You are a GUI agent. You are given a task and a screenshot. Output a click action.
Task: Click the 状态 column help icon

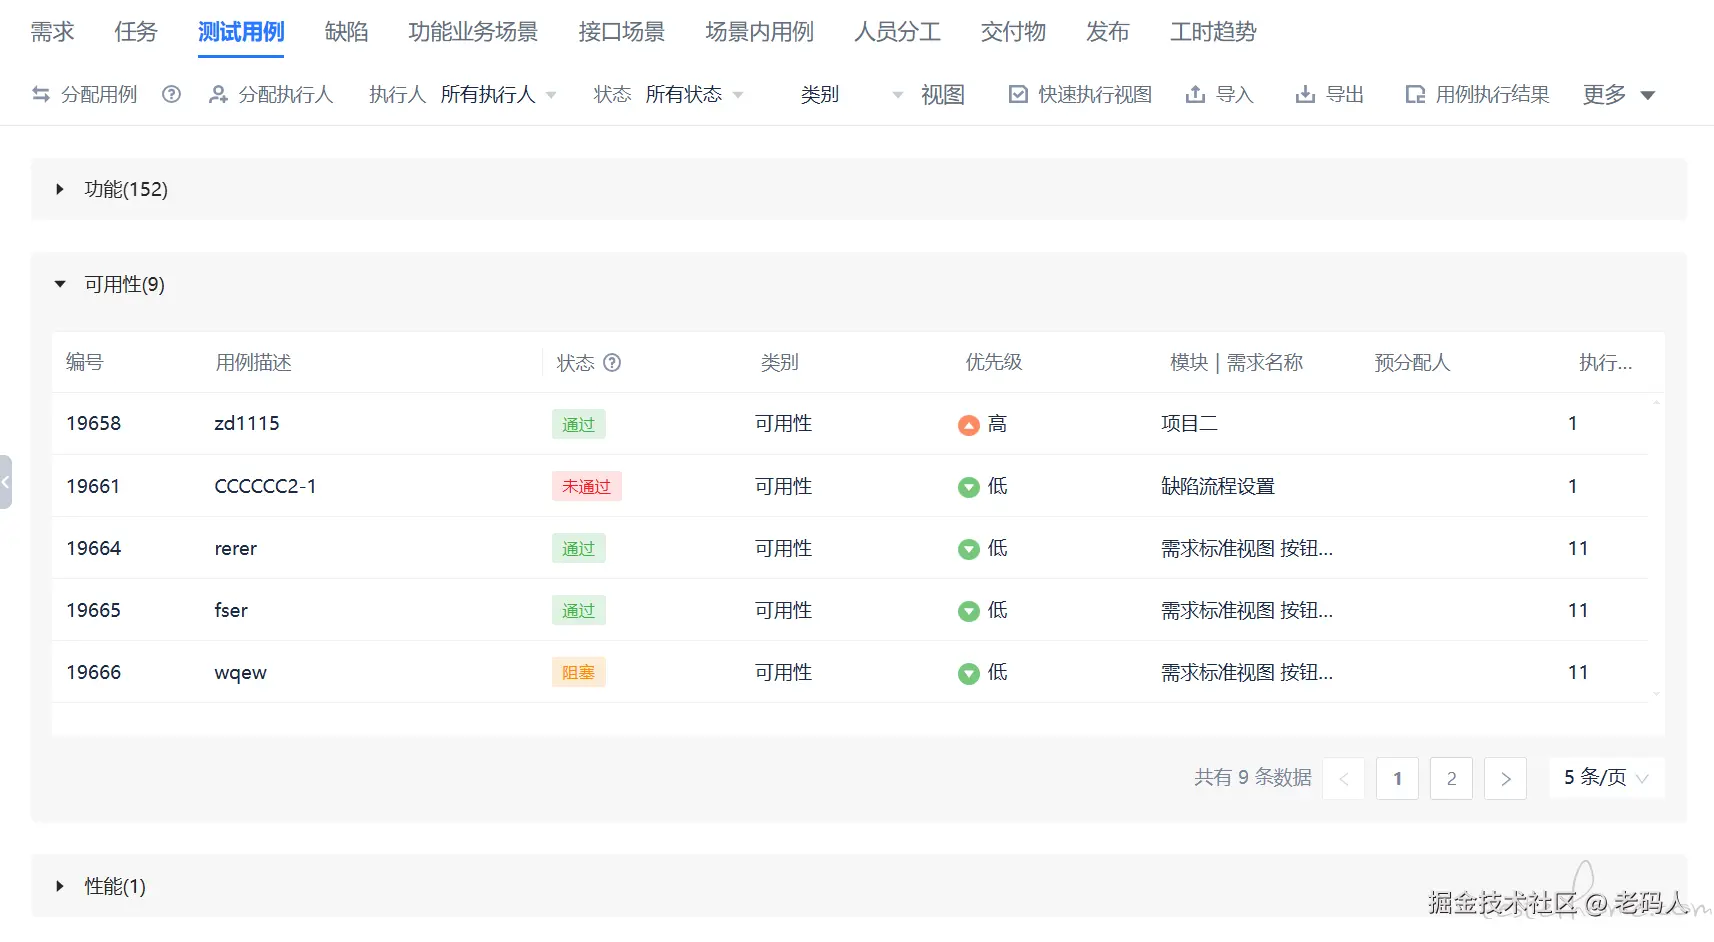[612, 363]
